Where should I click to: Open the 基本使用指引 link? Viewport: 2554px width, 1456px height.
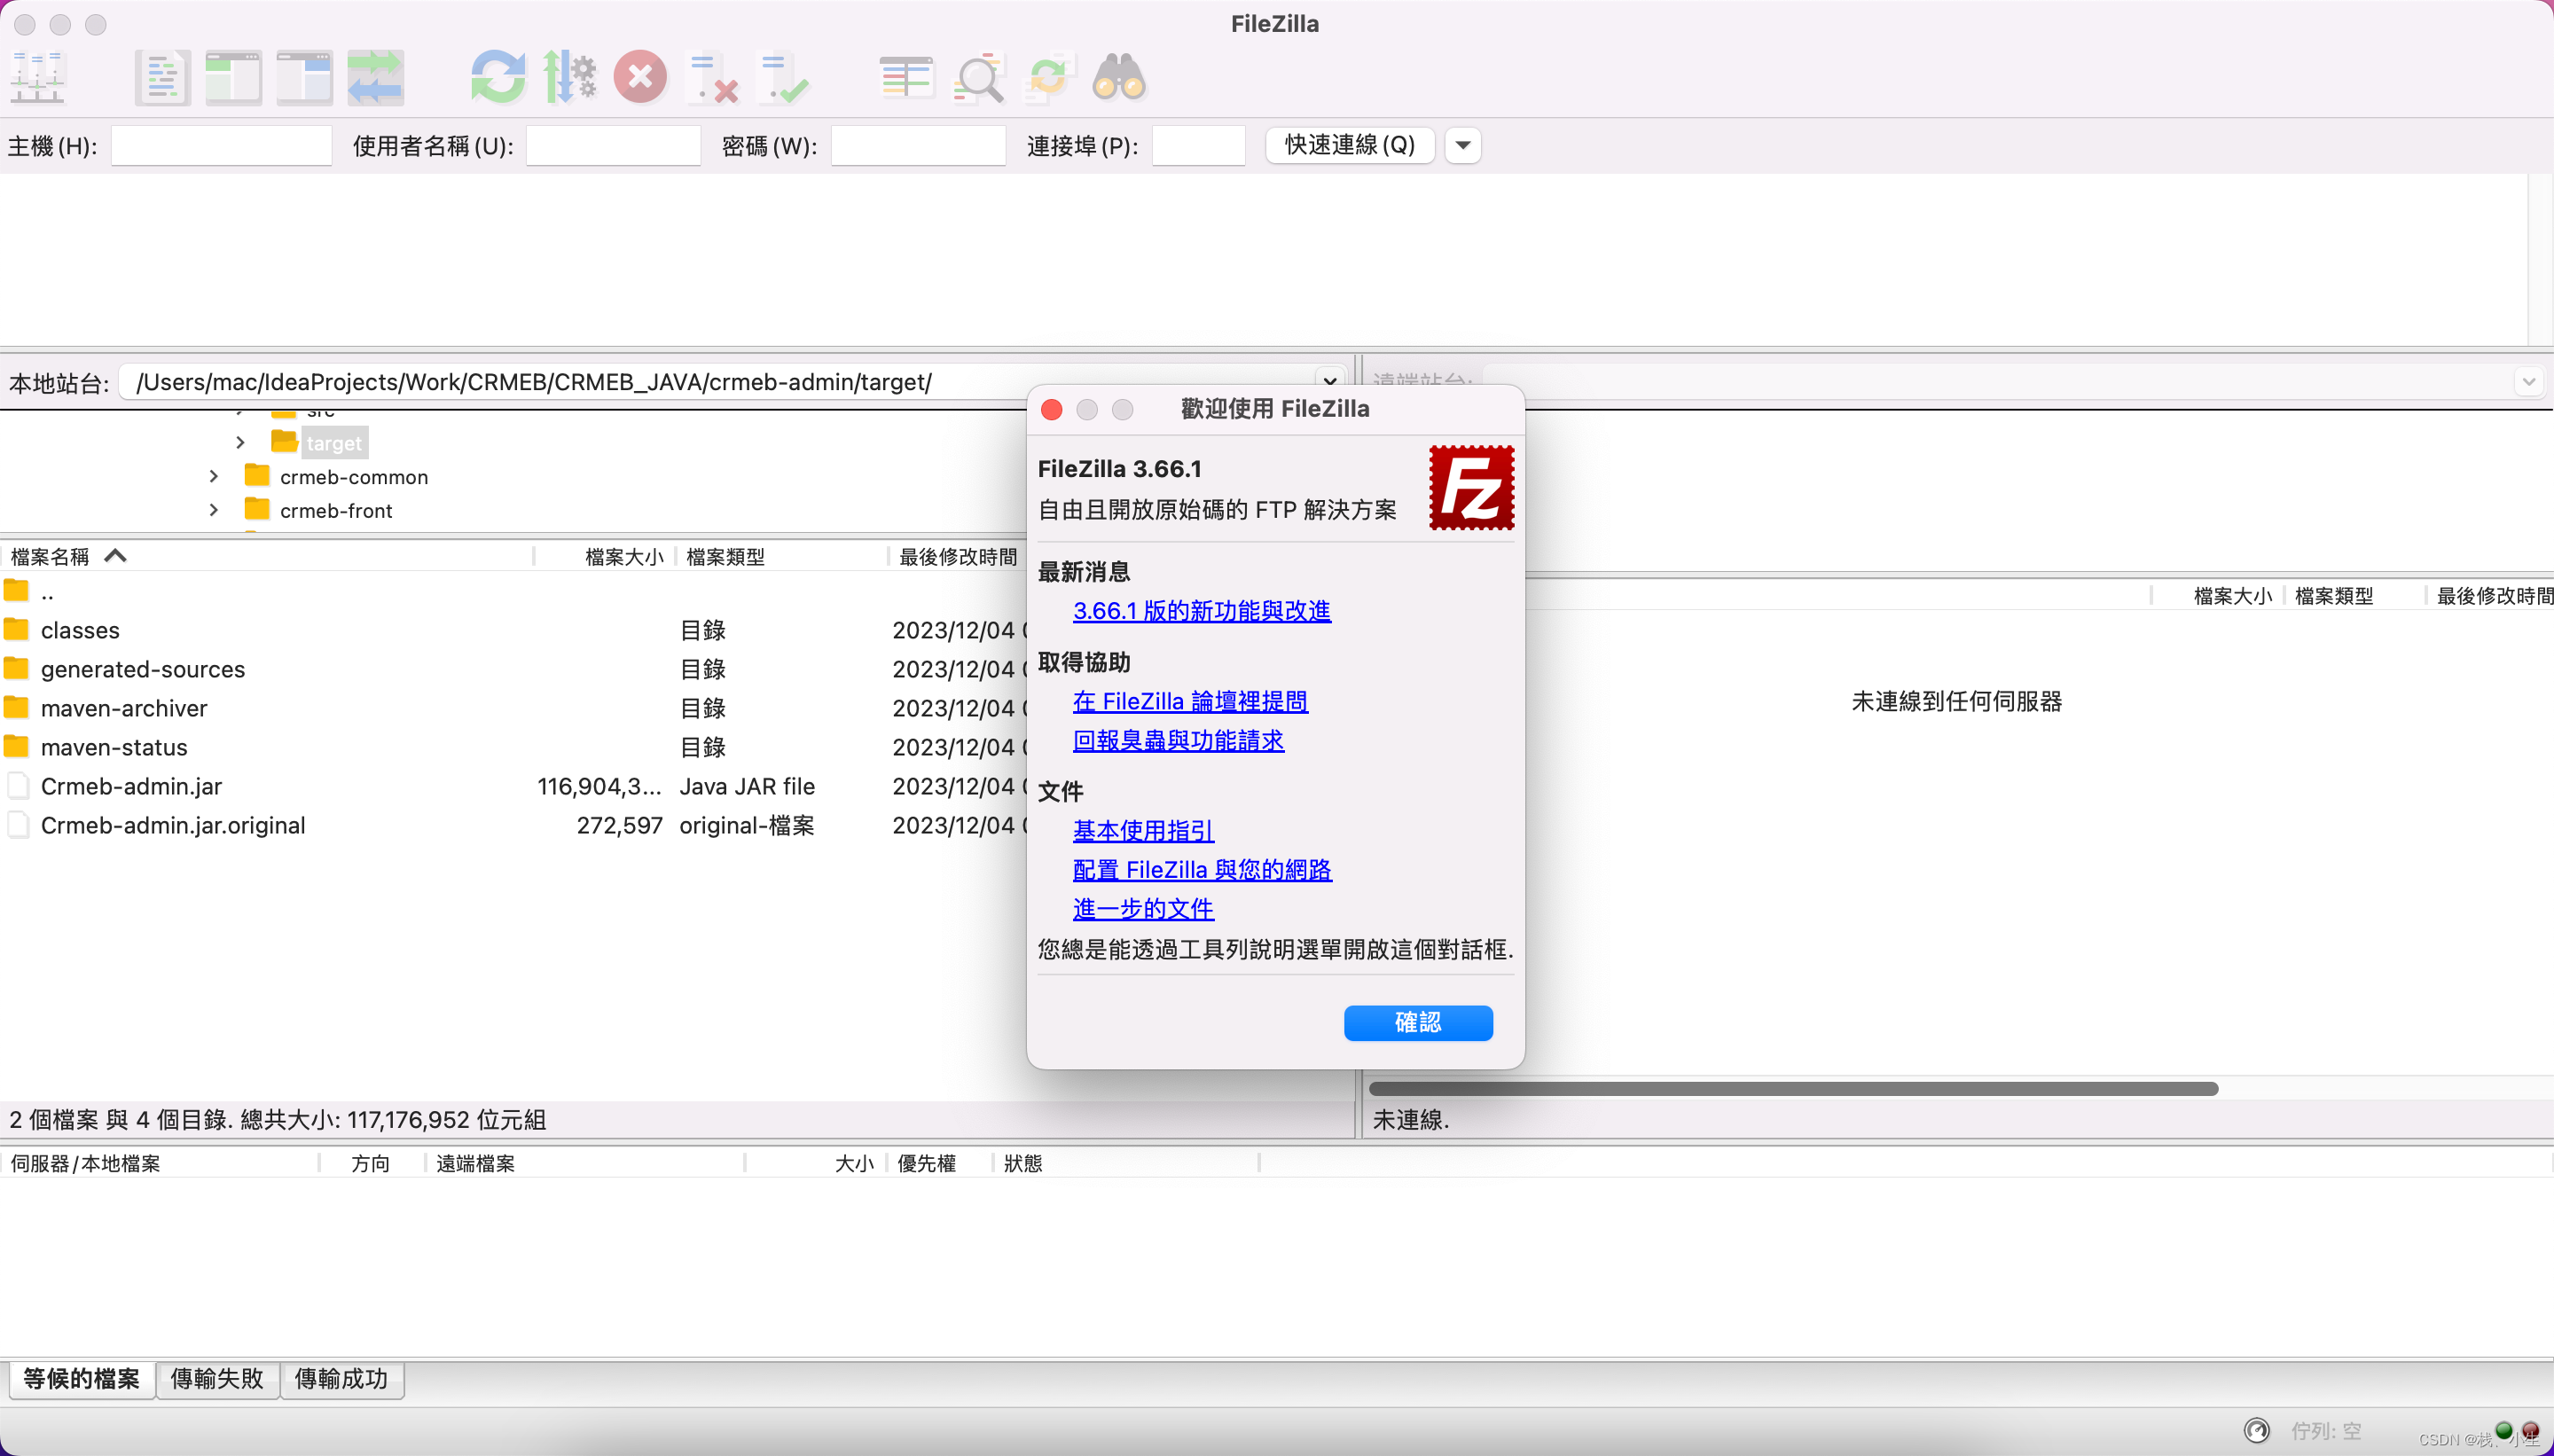coord(1142,831)
